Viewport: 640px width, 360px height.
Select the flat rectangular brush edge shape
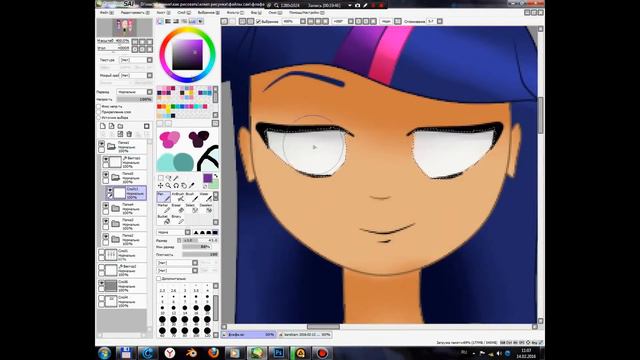pos(215,232)
